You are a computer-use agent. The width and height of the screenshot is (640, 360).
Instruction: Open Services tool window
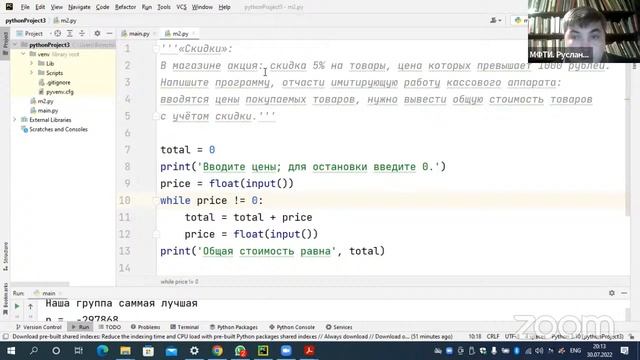(x=339, y=327)
